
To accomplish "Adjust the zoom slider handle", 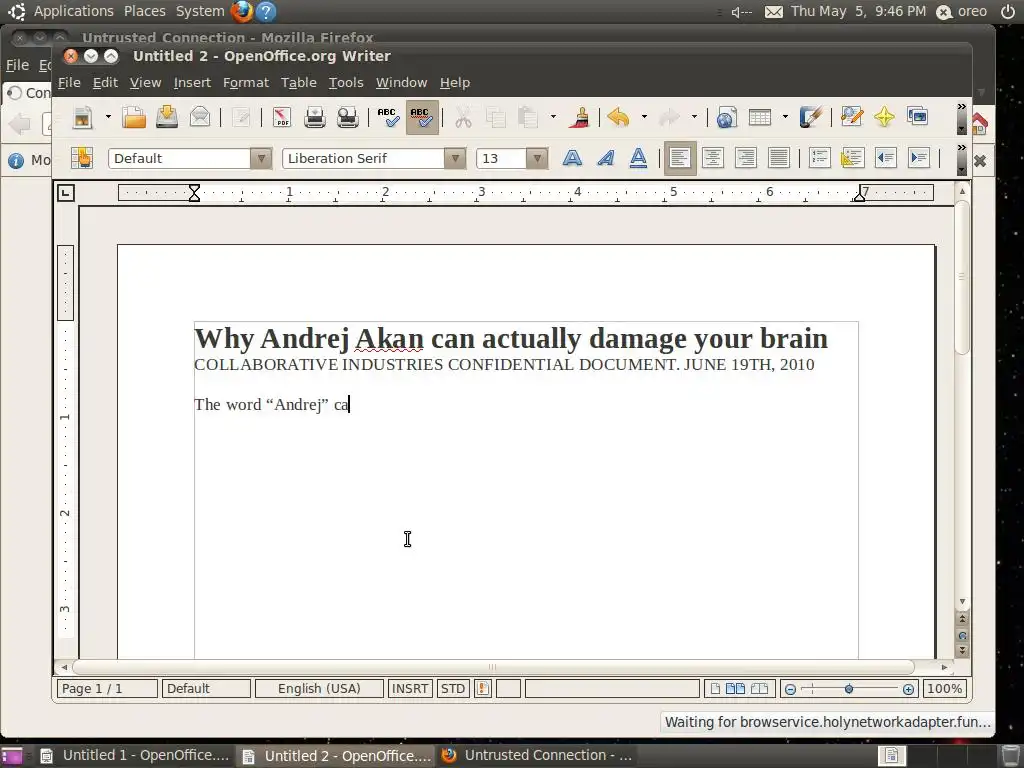I will 849,689.
